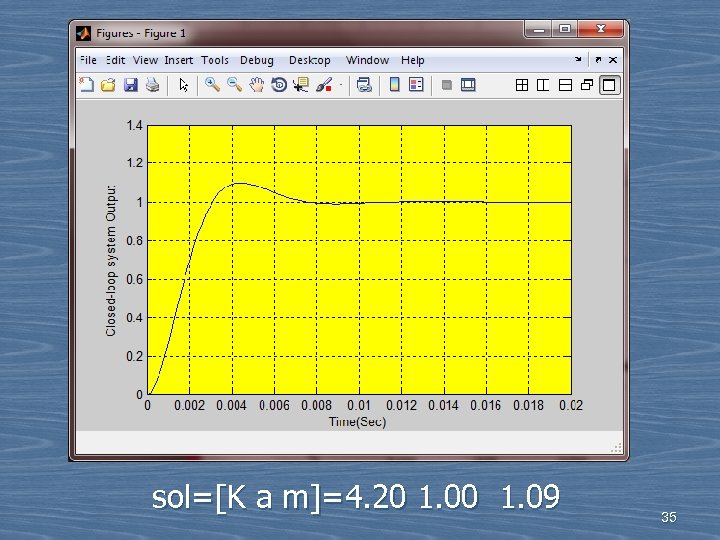Click the x-axis tick label 0.012

(x=401, y=405)
